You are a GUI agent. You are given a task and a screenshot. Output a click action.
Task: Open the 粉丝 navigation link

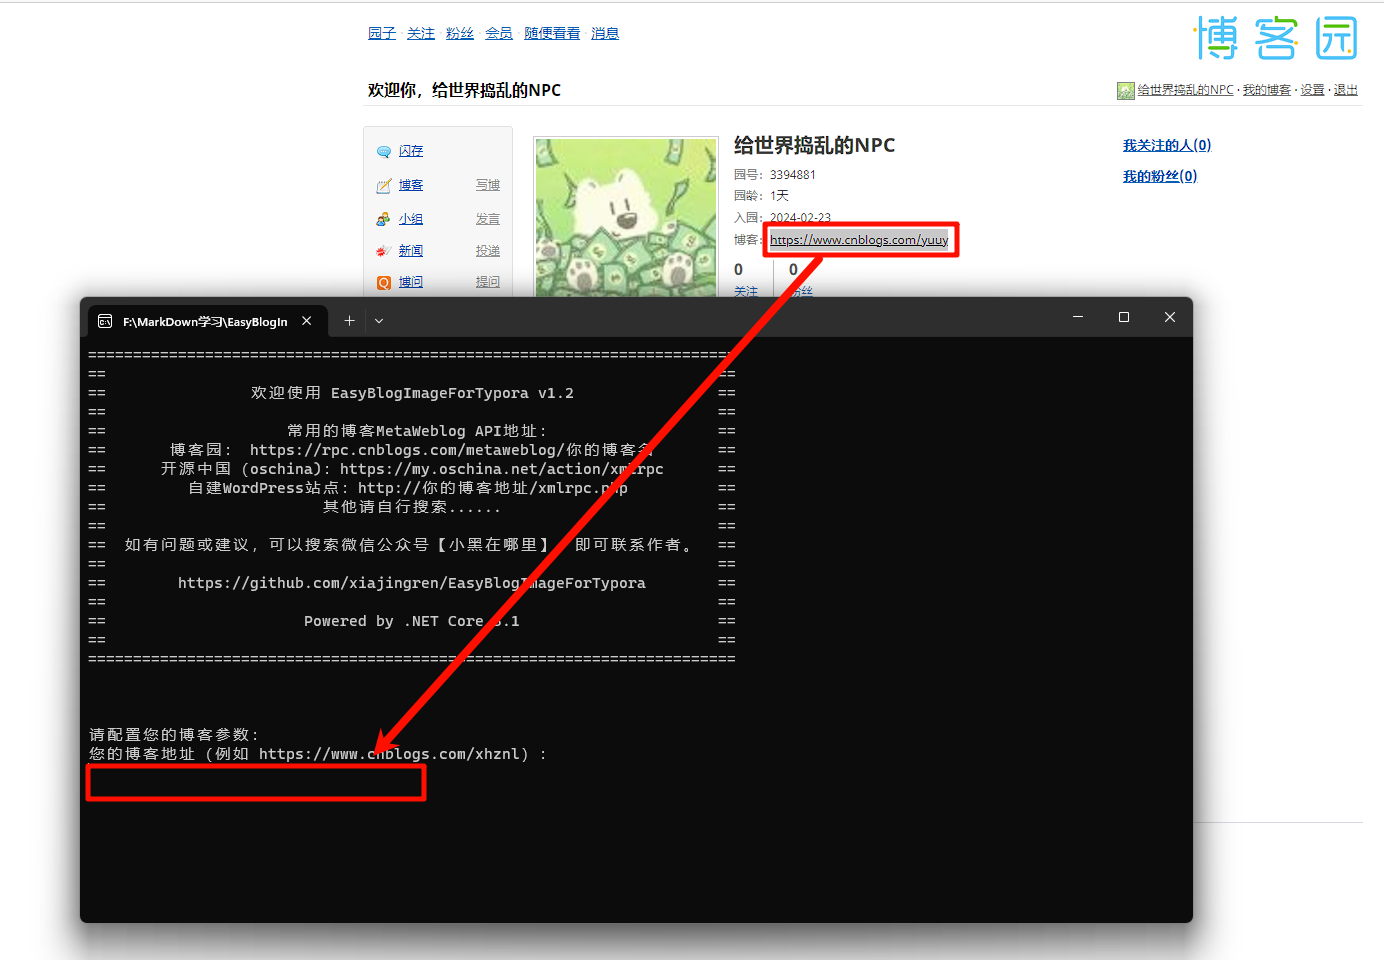[460, 33]
